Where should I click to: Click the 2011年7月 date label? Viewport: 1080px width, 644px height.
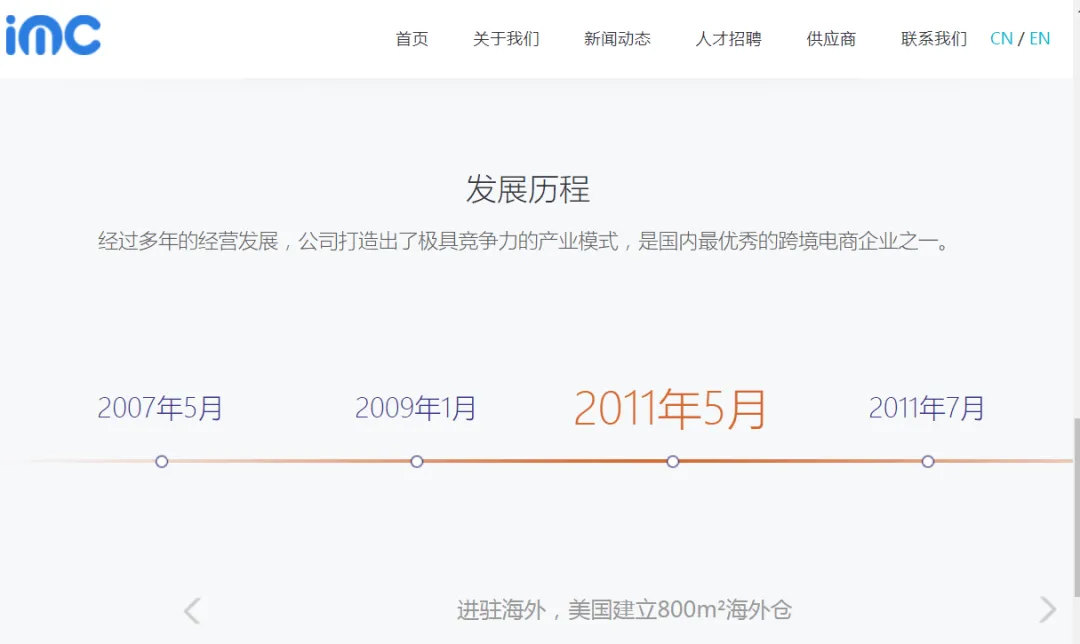point(927,408)
